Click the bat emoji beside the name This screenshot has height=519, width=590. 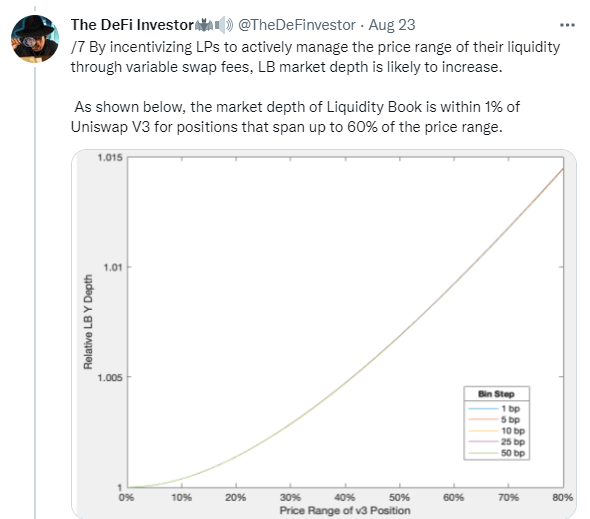coord(204,25)
